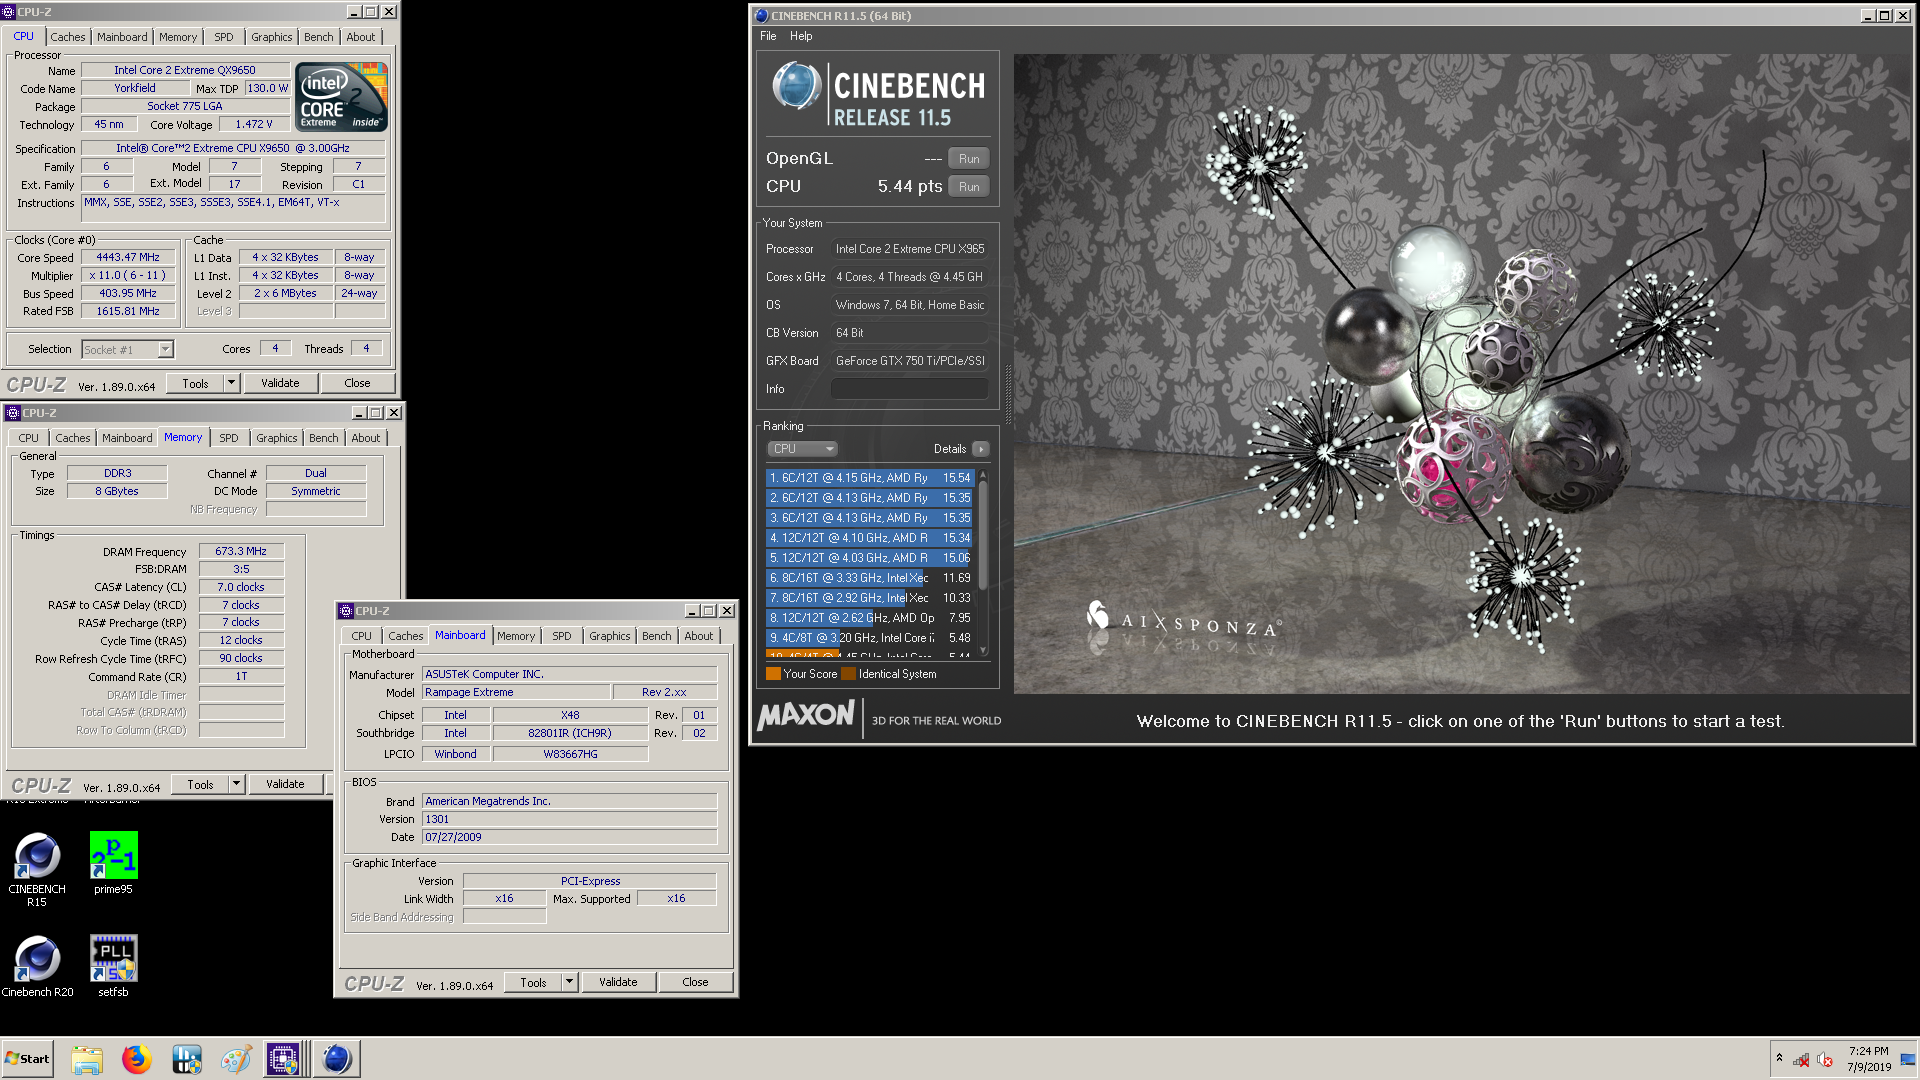Image resolution: width=1920 pixels, height=1080 pixels.
Task: Expand Tools arrow in Memory CPU-Z window
Action: [237, 784]
